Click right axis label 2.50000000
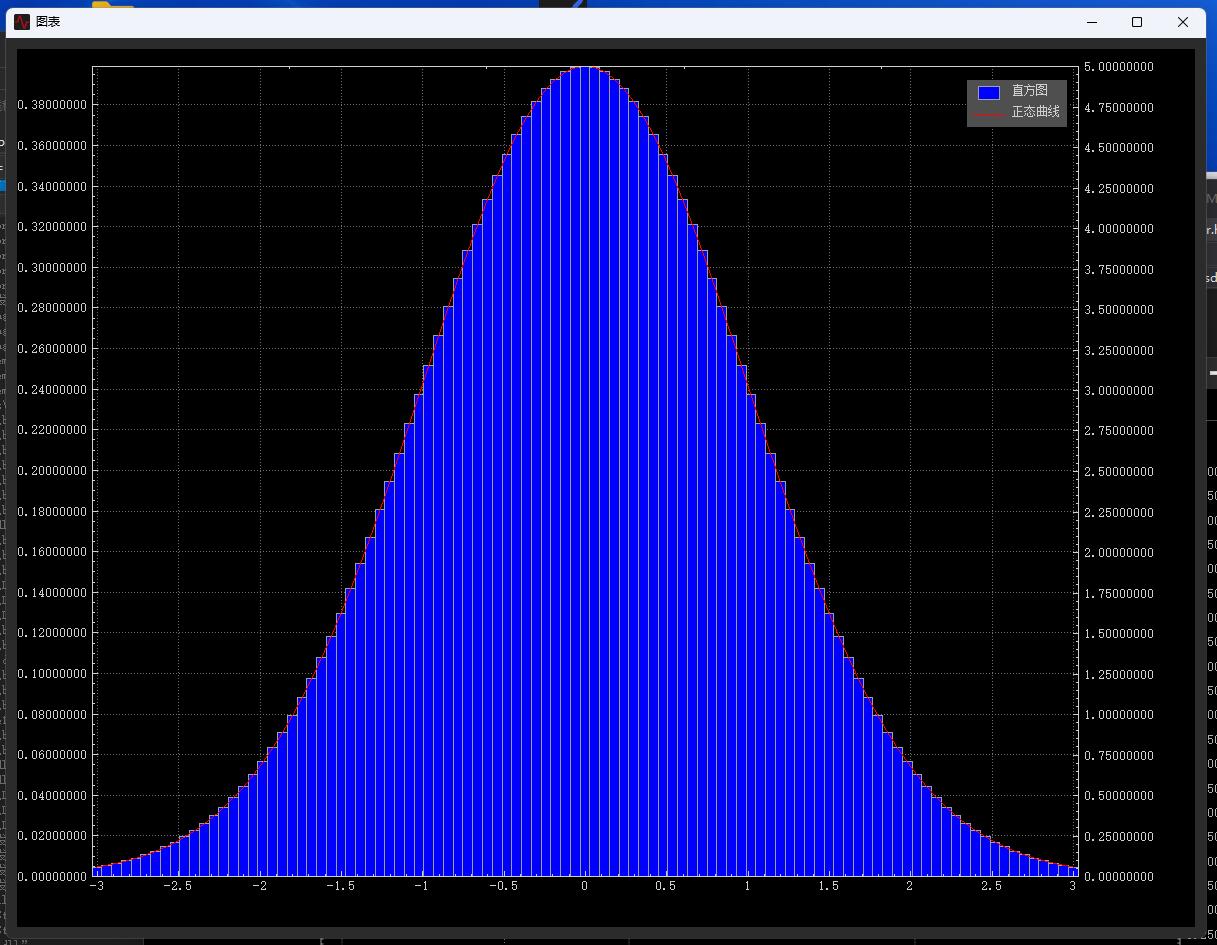 click(1119, 472)
